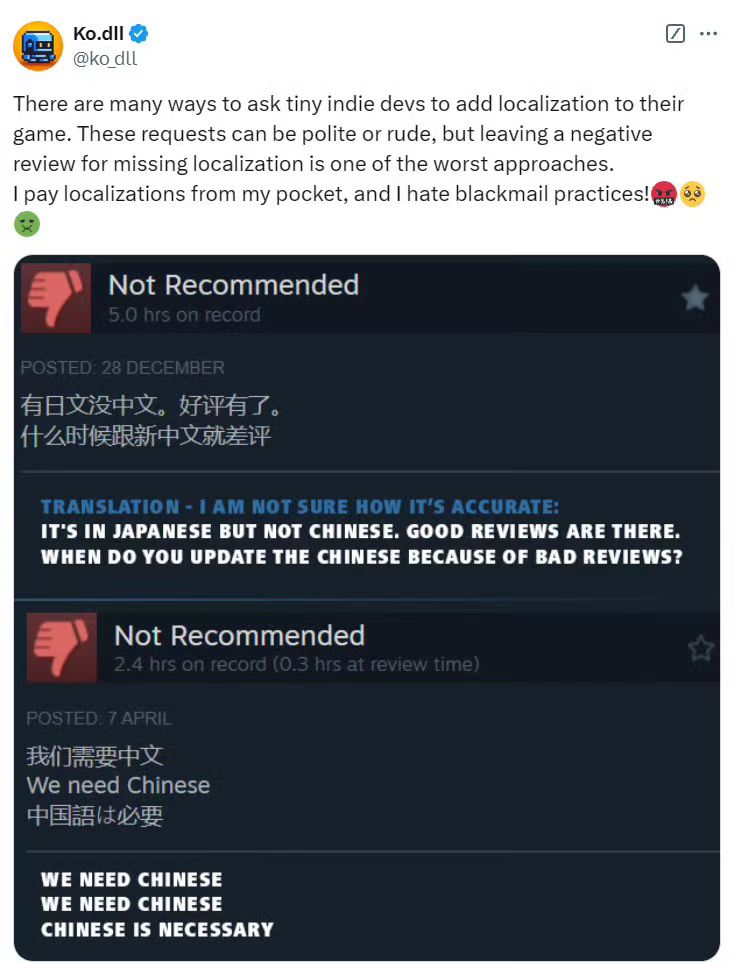Click the Ko.dll display name
This screenshot has width=735, height=962.
(x=98, y=34)
